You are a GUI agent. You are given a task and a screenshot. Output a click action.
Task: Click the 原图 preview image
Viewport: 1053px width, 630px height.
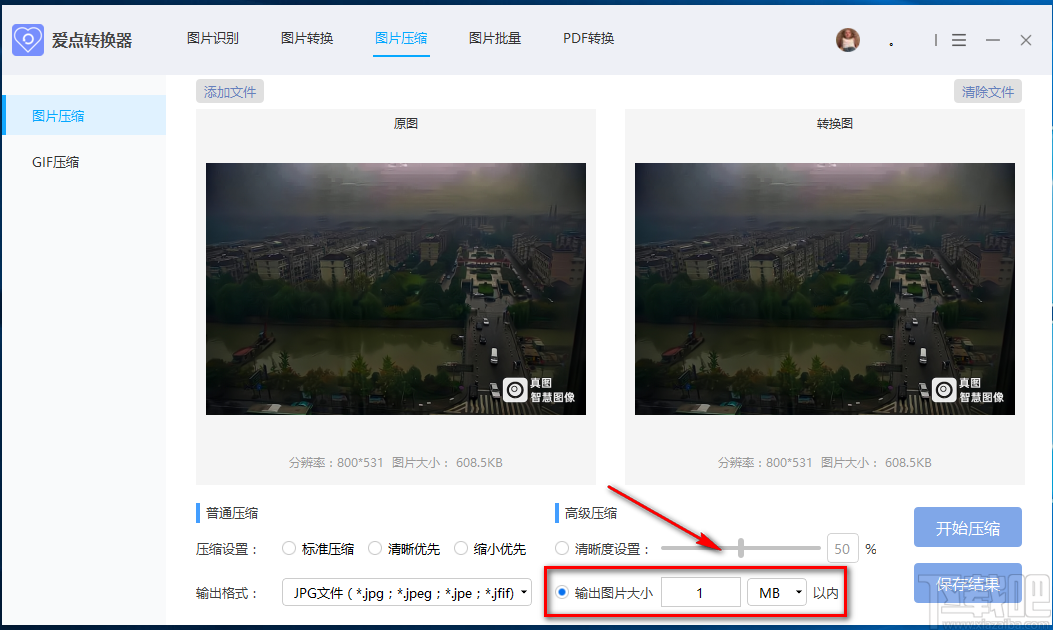(396, 289)
